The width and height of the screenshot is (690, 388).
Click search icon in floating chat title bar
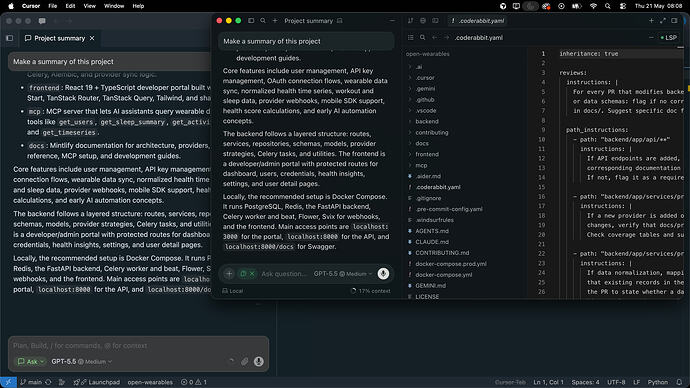coord(263,21)
